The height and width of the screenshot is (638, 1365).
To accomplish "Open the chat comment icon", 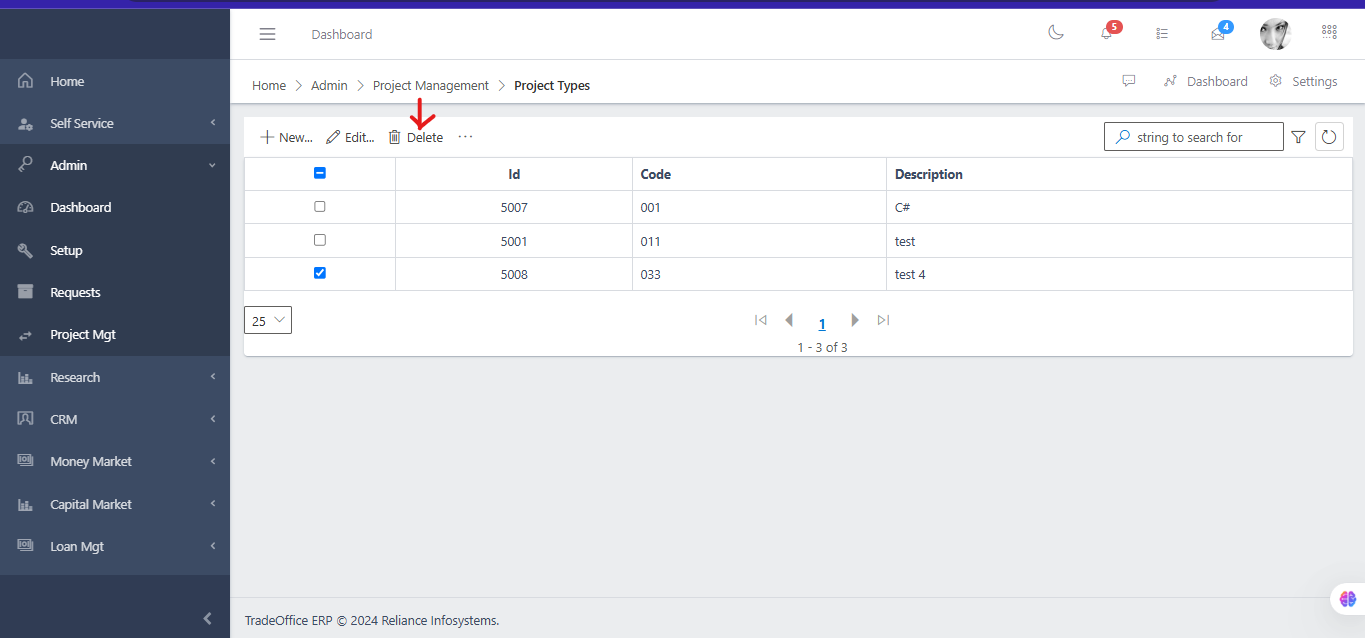I will pos(1129,81).
